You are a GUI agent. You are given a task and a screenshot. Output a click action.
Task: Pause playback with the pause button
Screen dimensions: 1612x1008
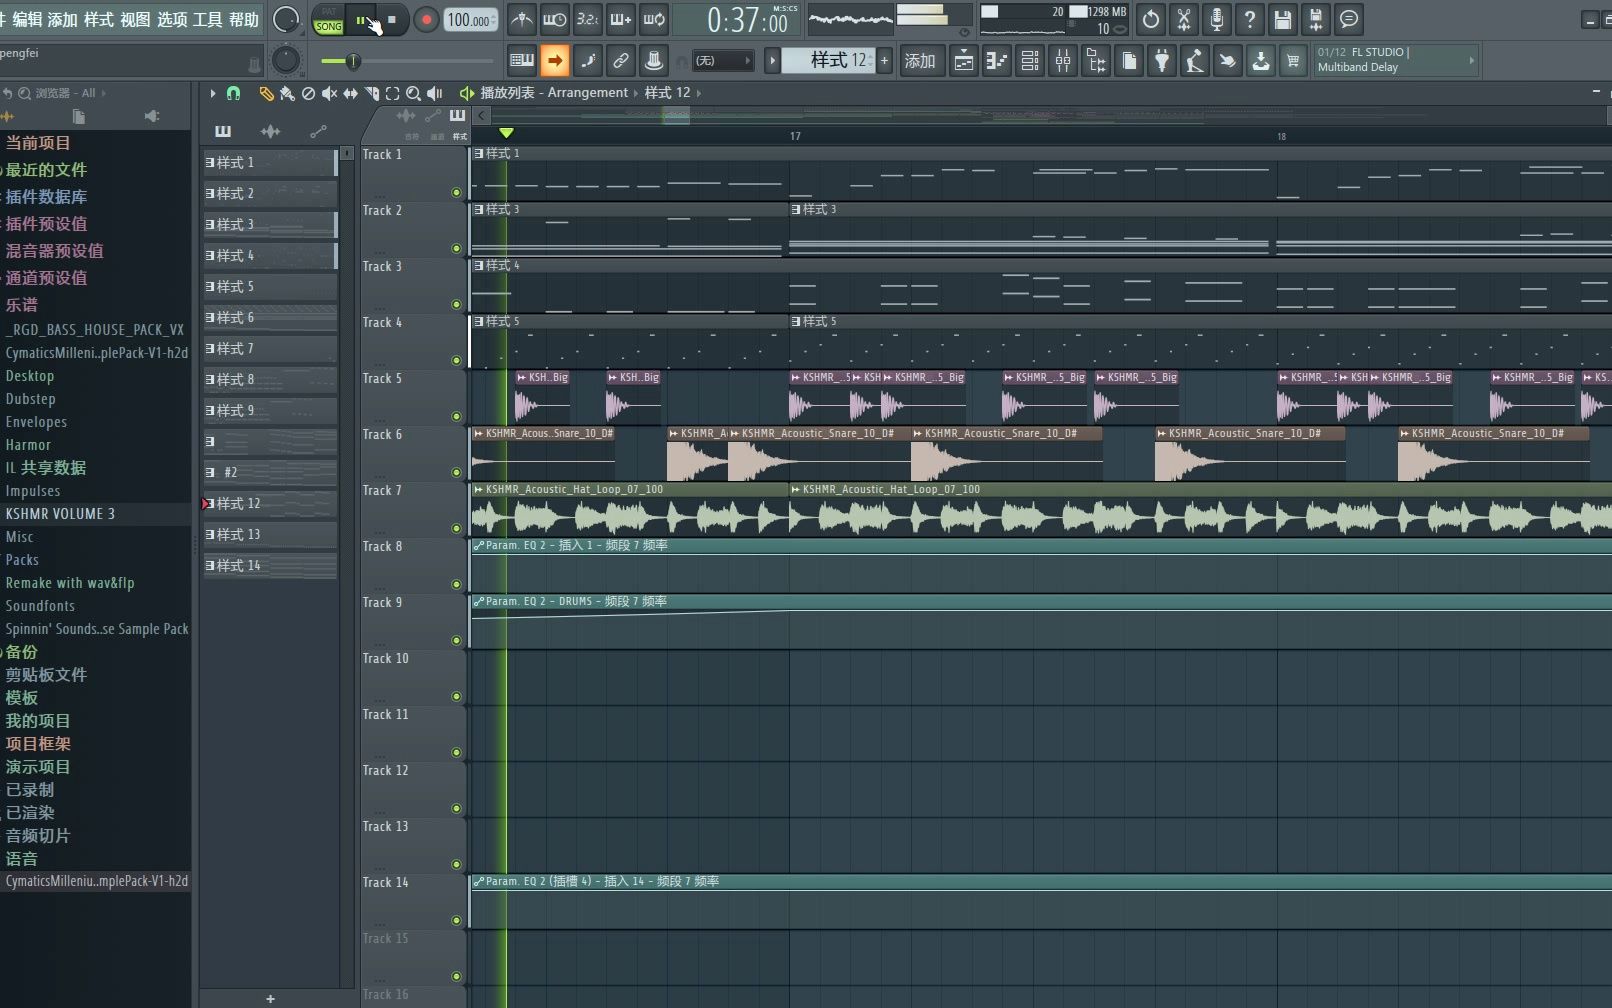coord(361,20)
